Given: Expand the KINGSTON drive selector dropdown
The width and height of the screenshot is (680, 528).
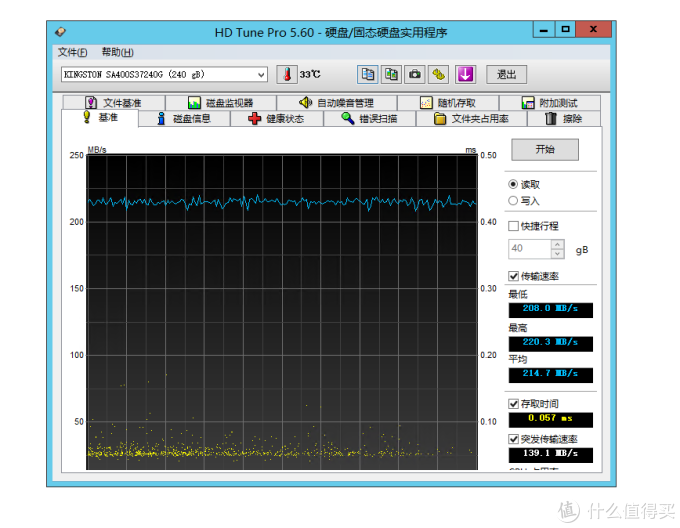Looking at the screenshot, I should [x=261, y=75].
